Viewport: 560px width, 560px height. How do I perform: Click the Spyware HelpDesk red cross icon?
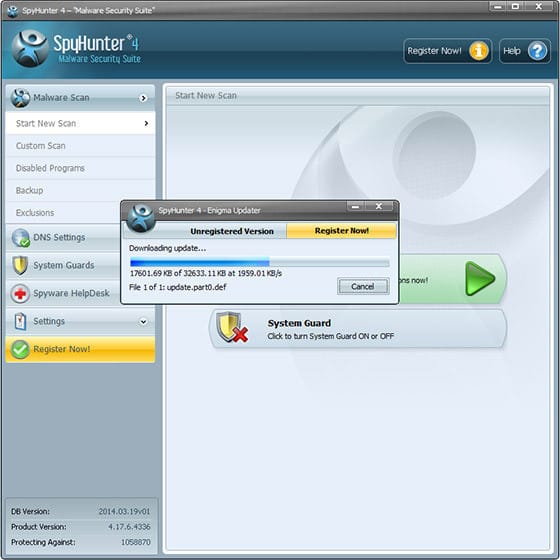20,294
